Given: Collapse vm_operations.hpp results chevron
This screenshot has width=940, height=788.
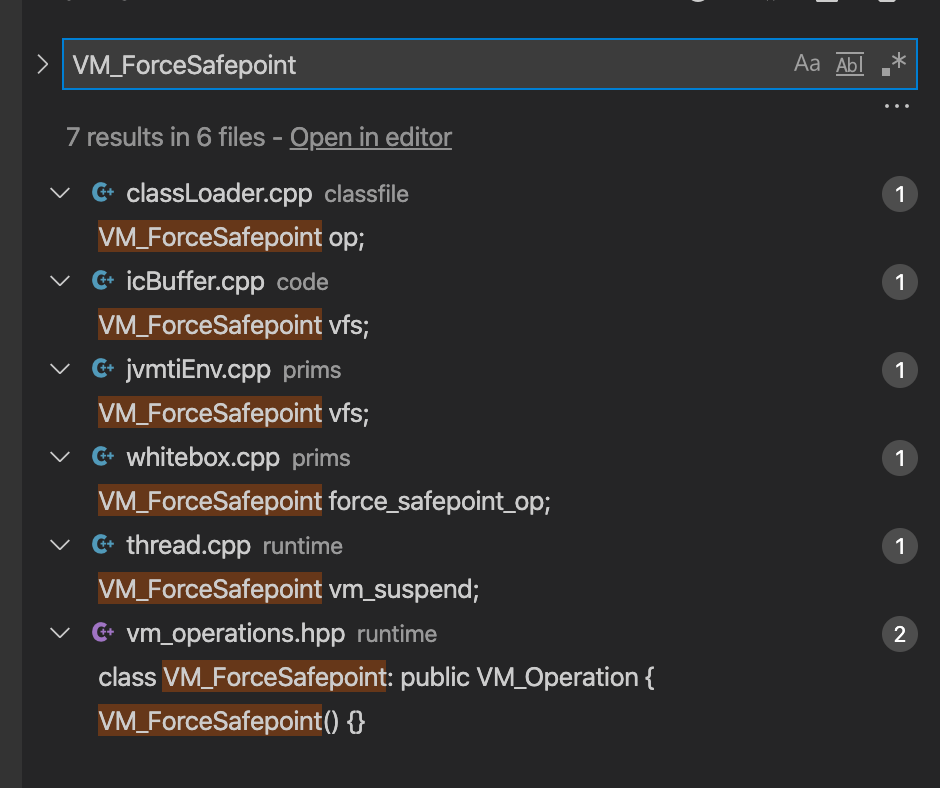Looking at the screenshot, I should pos(60,634).
